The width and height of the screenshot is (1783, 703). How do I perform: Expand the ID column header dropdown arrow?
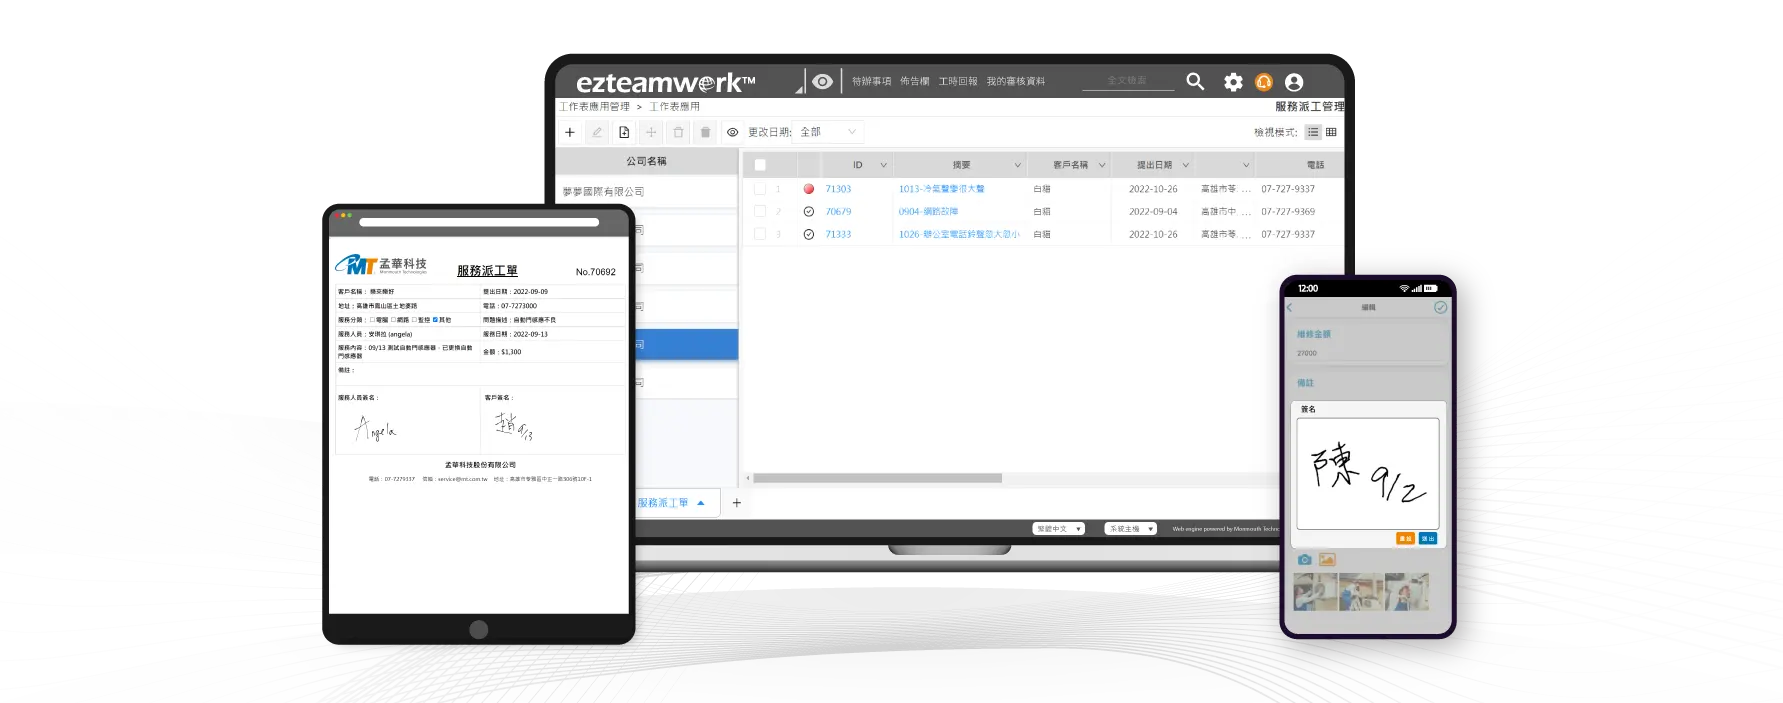pos(883,165)
